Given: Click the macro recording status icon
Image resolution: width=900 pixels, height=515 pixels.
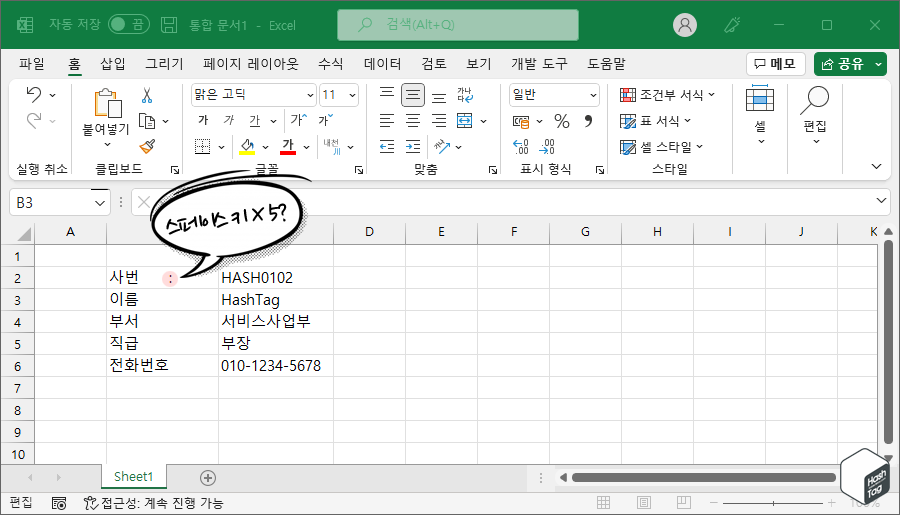Looking at the screenshot, I should click(59, 504).
